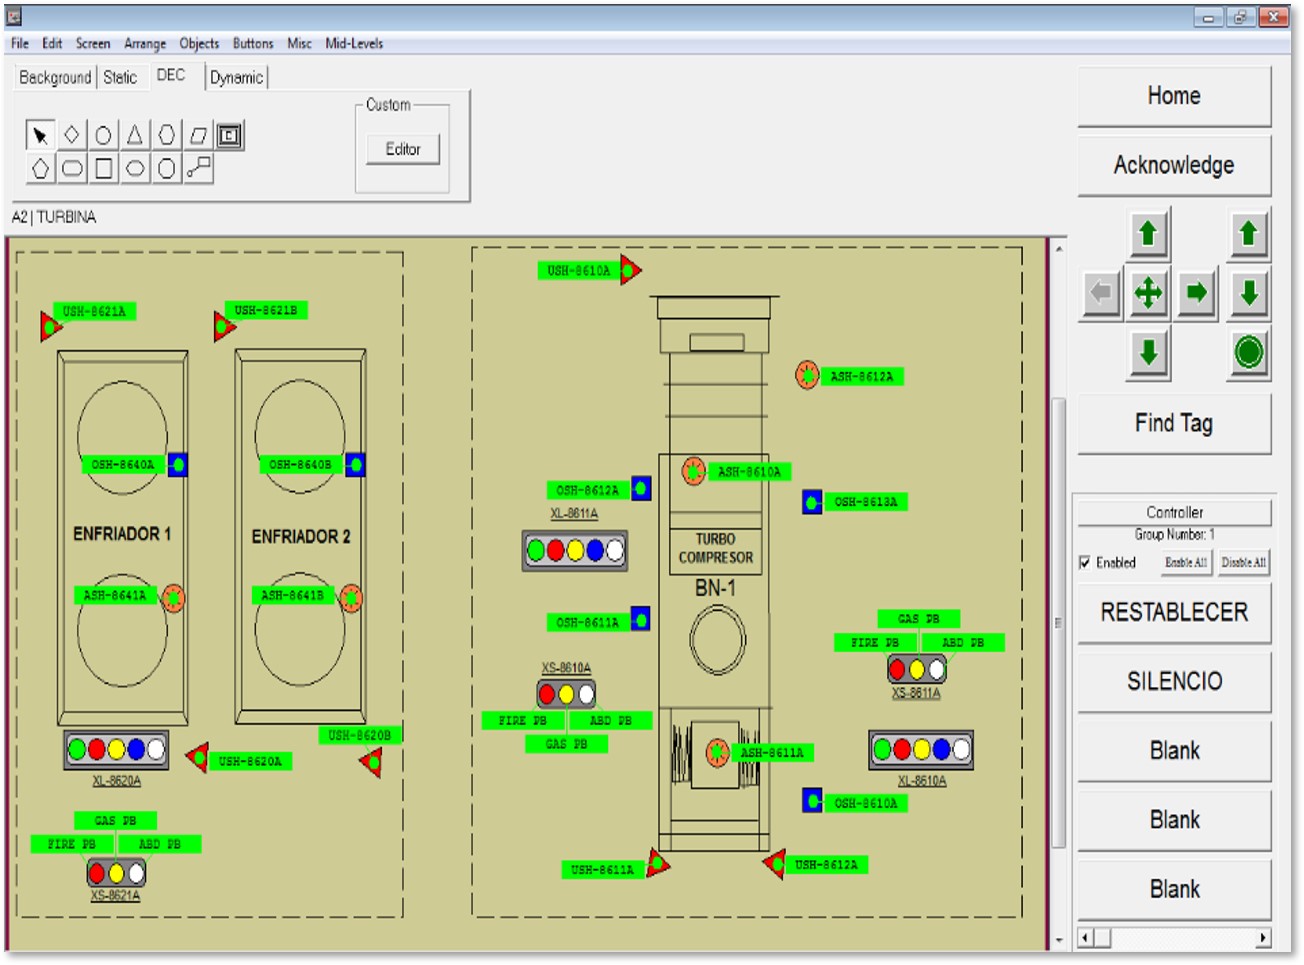The image size is (1304, 965).
Task: Click the red light in XL-8611A panel
Action: pos(556,550)
